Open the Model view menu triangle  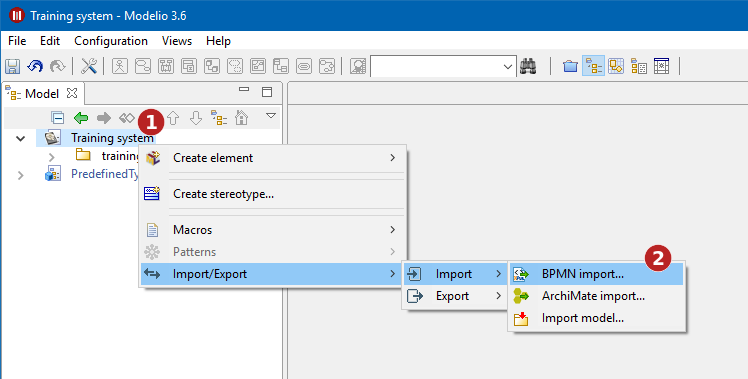pyautogui.click(x=270, y=116)
